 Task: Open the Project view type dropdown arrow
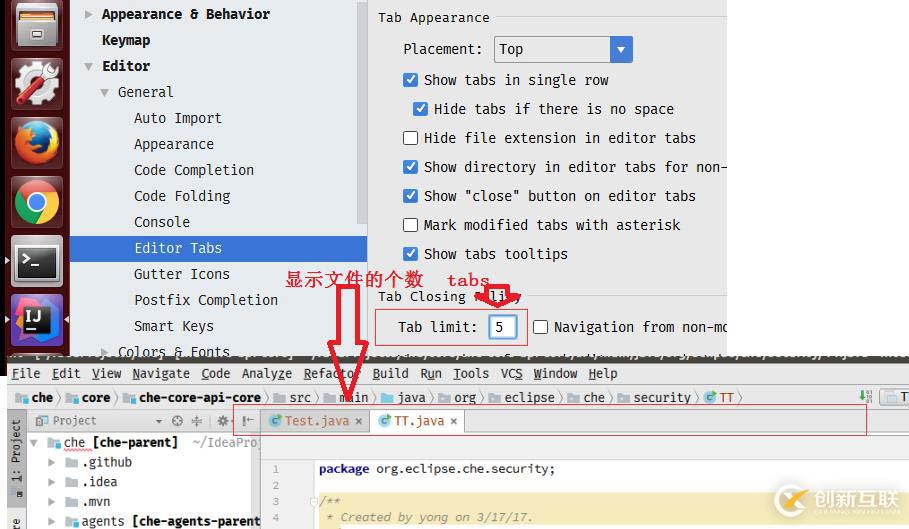[x=158, y=421]
